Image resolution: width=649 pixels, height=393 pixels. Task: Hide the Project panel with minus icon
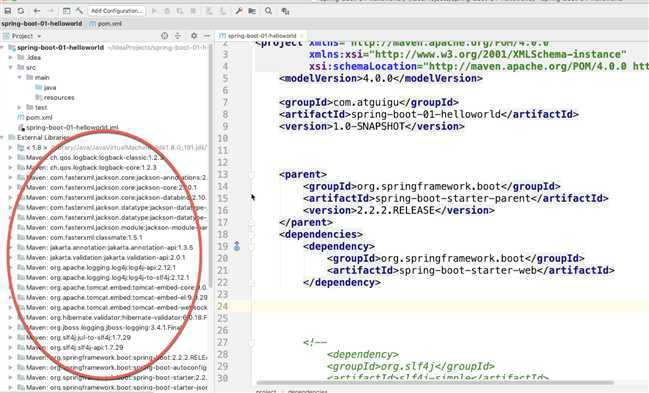pyautogui.click(x=207, y=36)
